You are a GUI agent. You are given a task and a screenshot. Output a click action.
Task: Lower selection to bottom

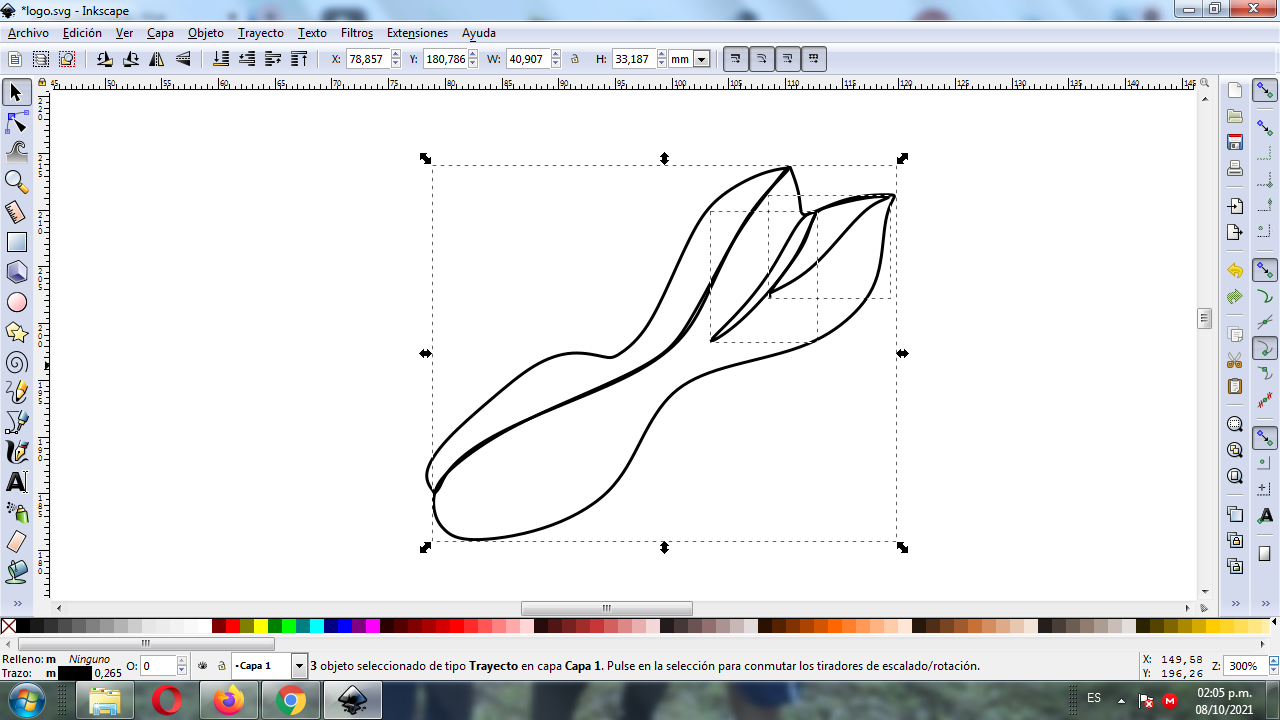[x=221, y=60]
